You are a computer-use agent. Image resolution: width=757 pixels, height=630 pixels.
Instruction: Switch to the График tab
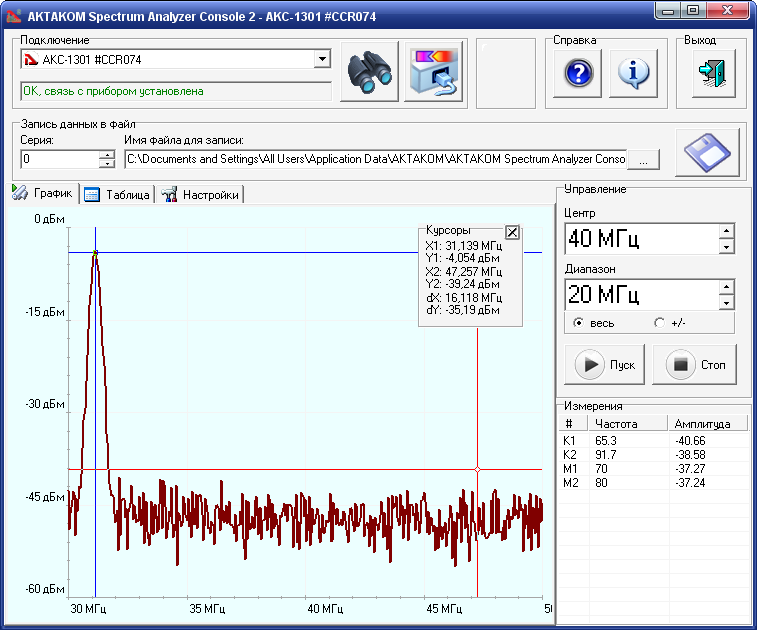click(x=42, y=193)
